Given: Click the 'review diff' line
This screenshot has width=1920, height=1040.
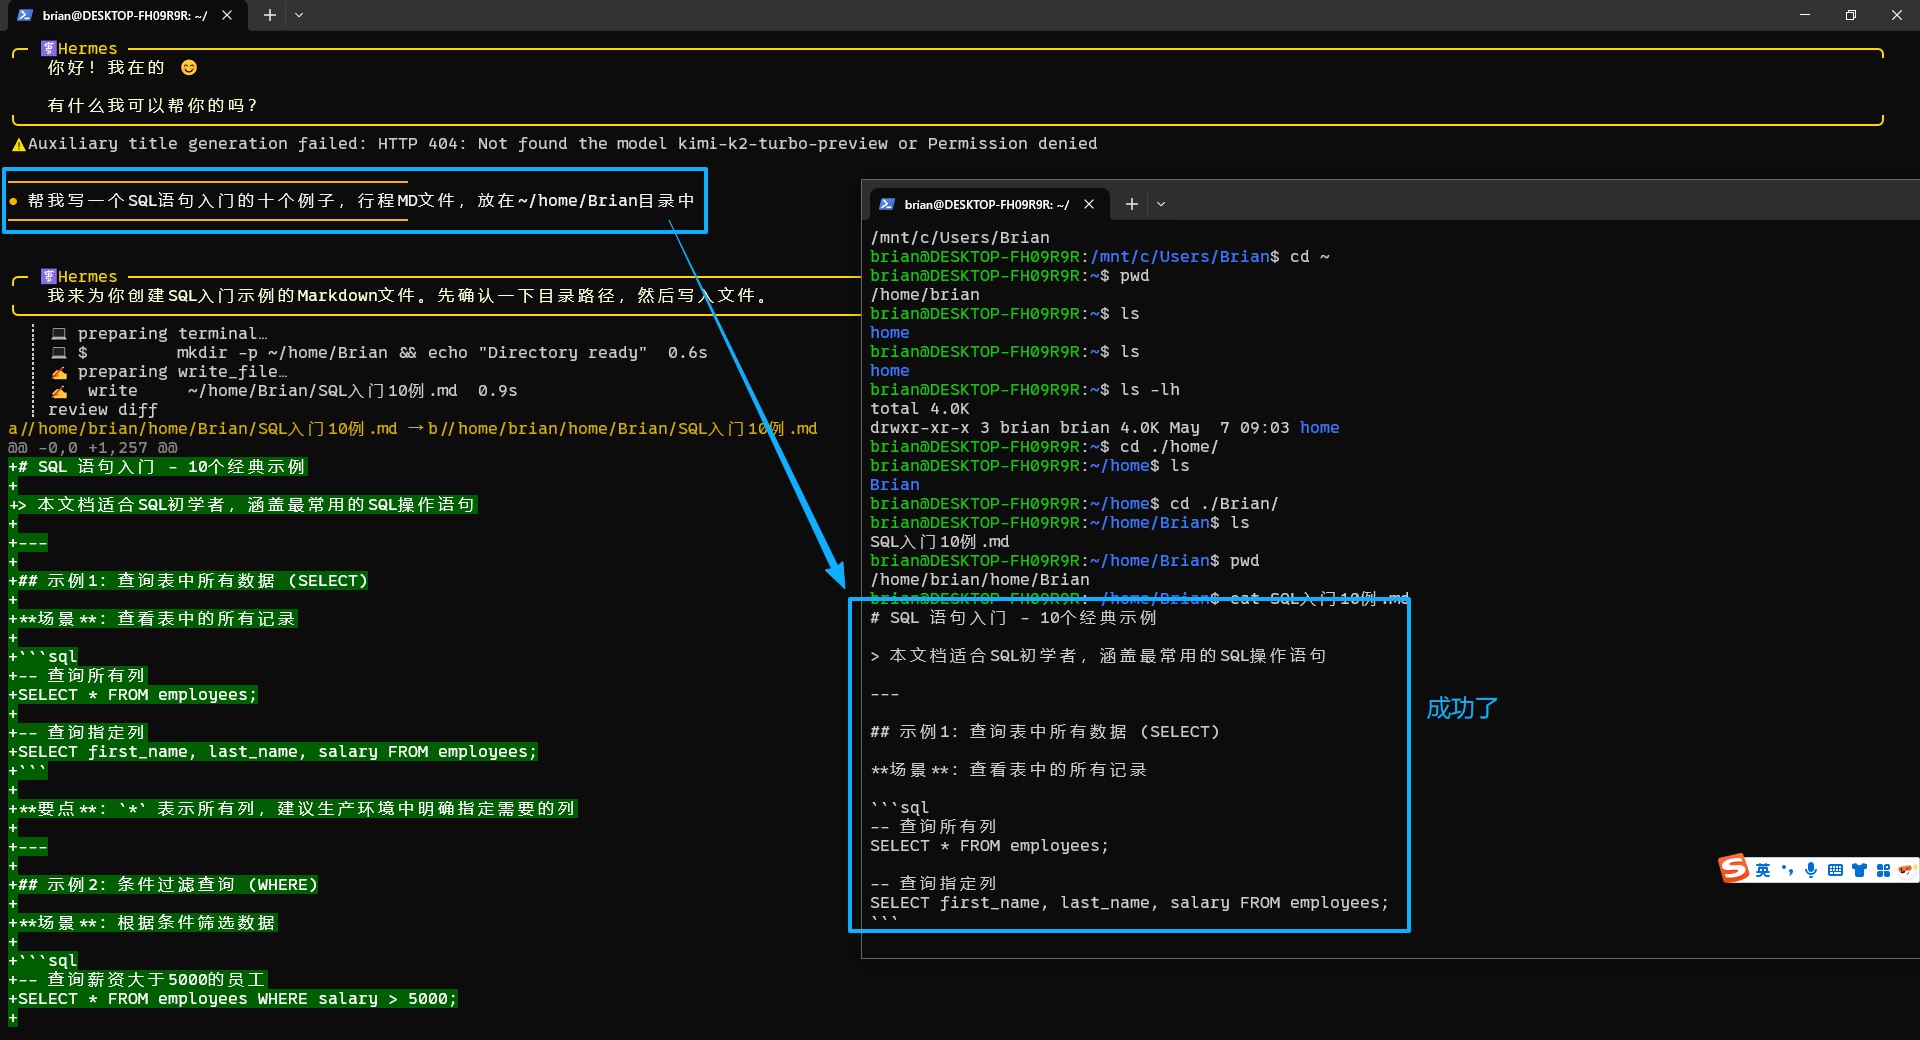Looking at the screenshot, I should pos(103,410).
